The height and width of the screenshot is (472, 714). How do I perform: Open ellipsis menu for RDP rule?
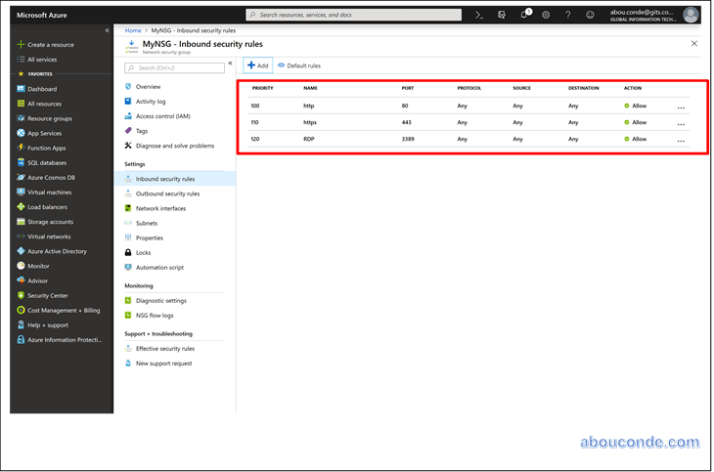[681, 140]
